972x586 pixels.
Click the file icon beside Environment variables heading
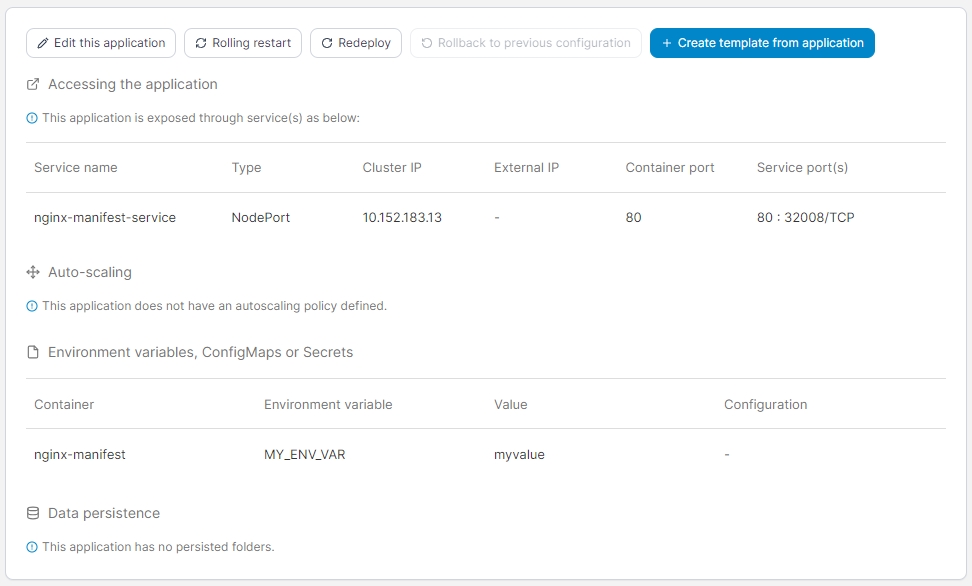(33, 352)
